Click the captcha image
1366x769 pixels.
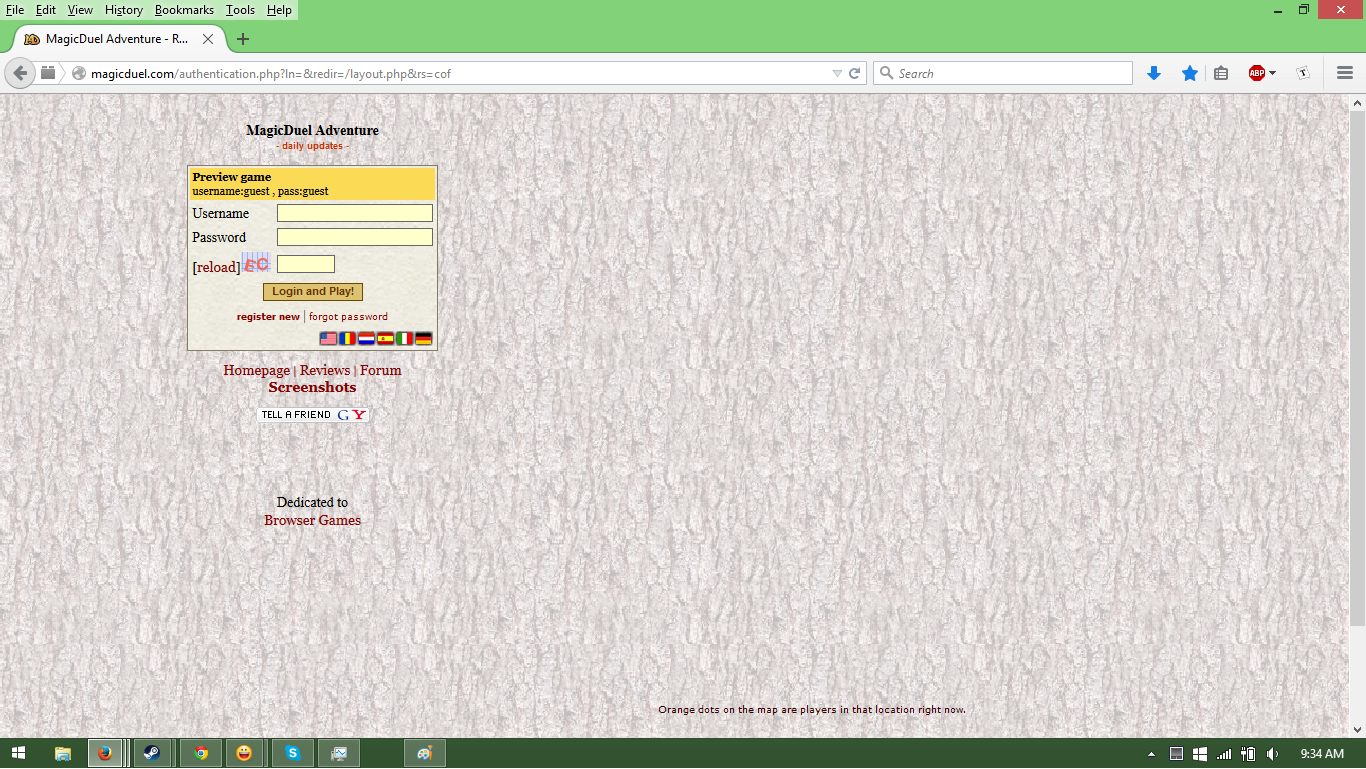click(x=256, y=263)
